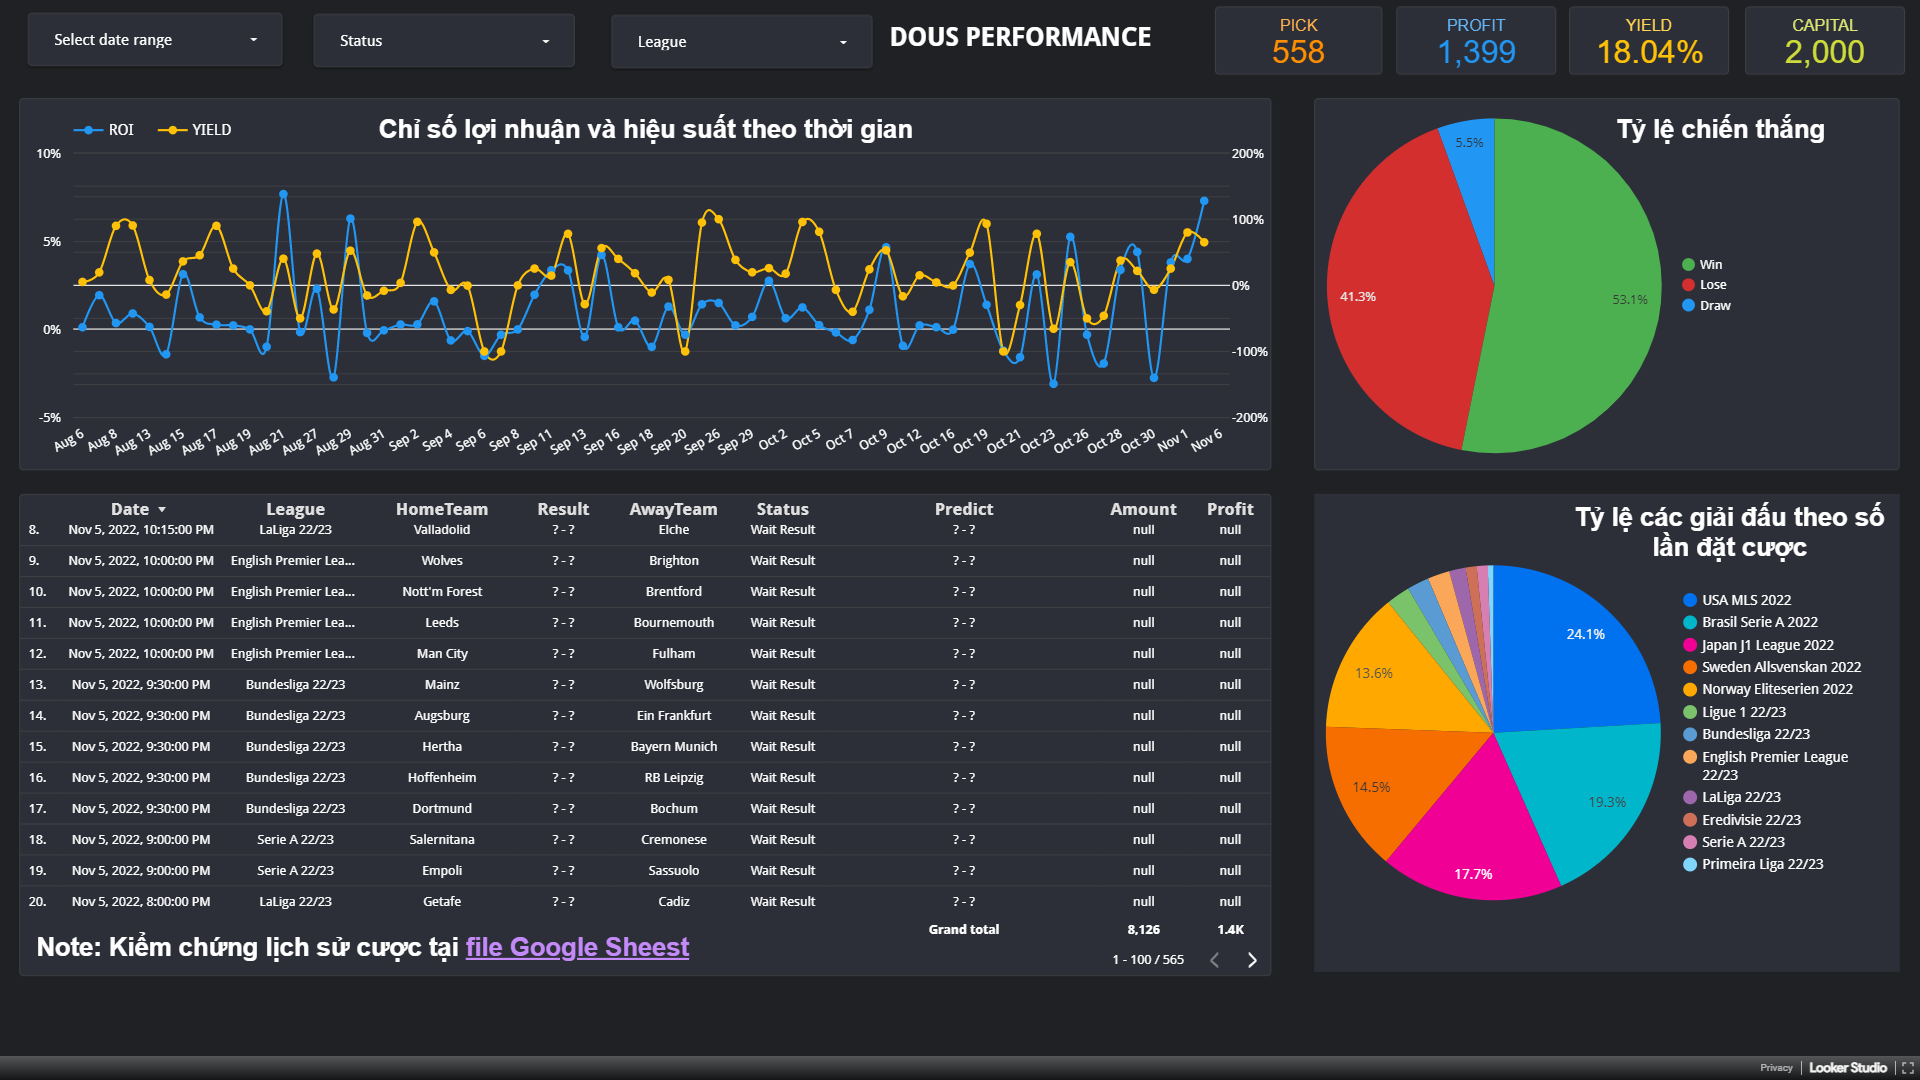Expand the Status filter dropdown
1920x1080 pixels.
[x=444, y=41]
